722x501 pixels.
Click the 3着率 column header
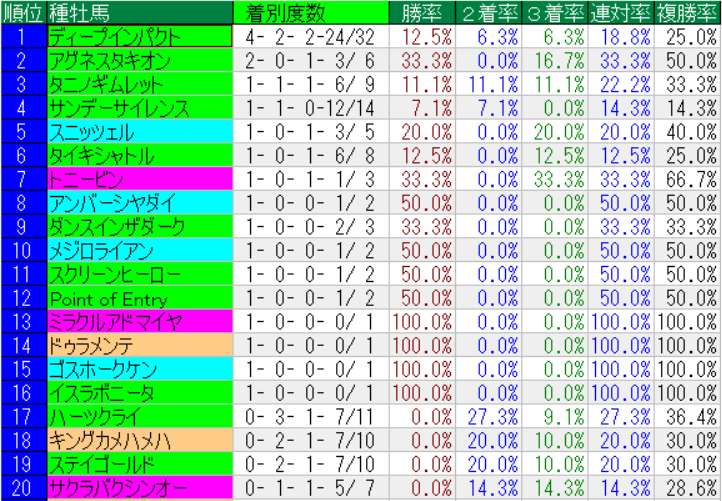point(555,12)
